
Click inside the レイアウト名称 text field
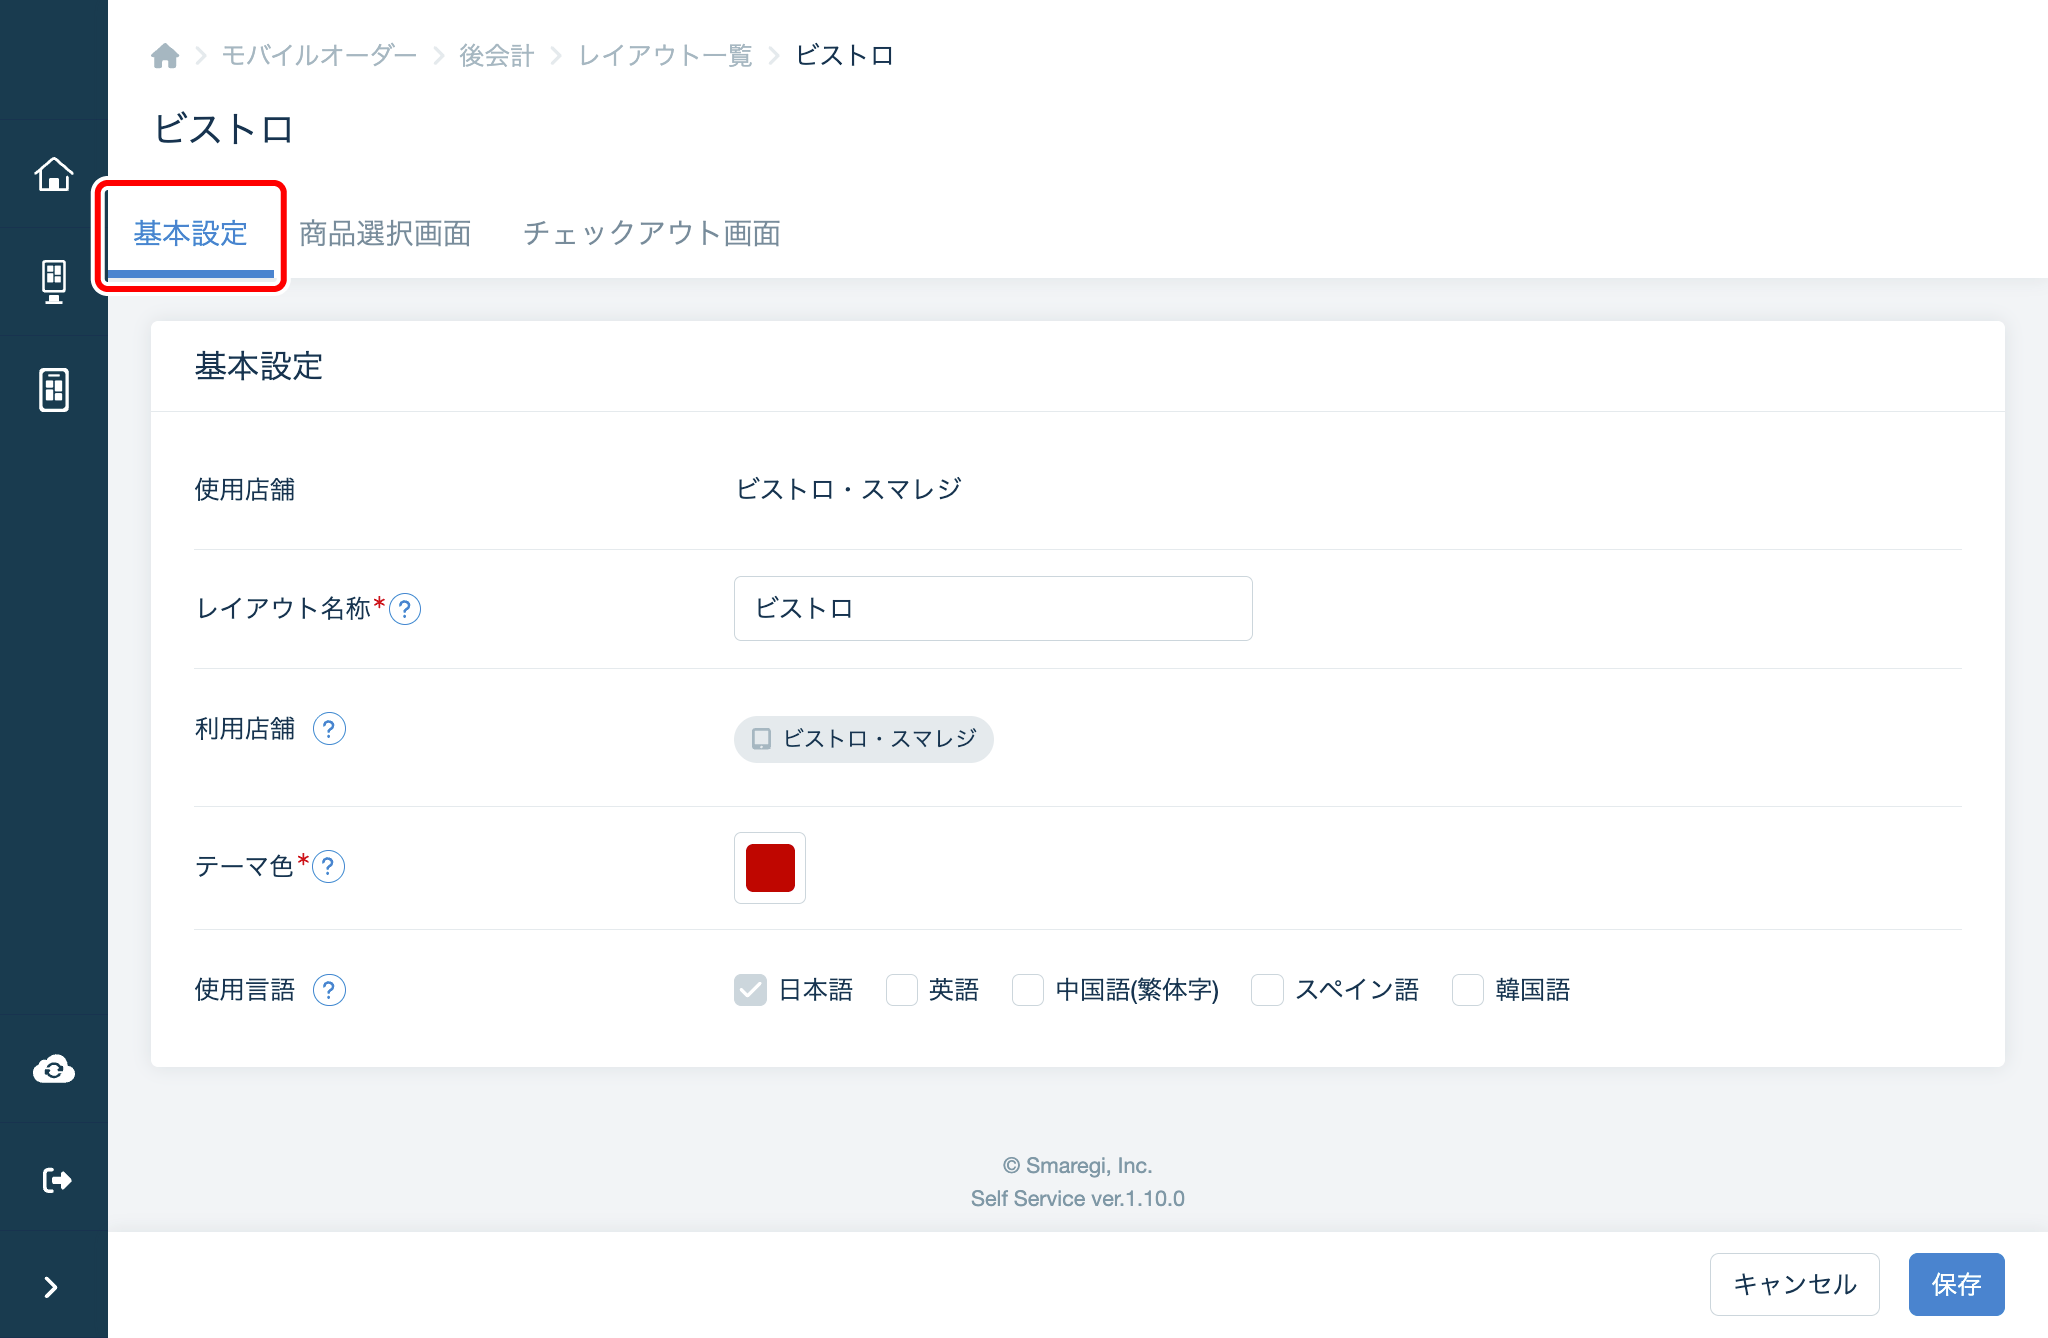pyautogui.click(x=992, y=608)
